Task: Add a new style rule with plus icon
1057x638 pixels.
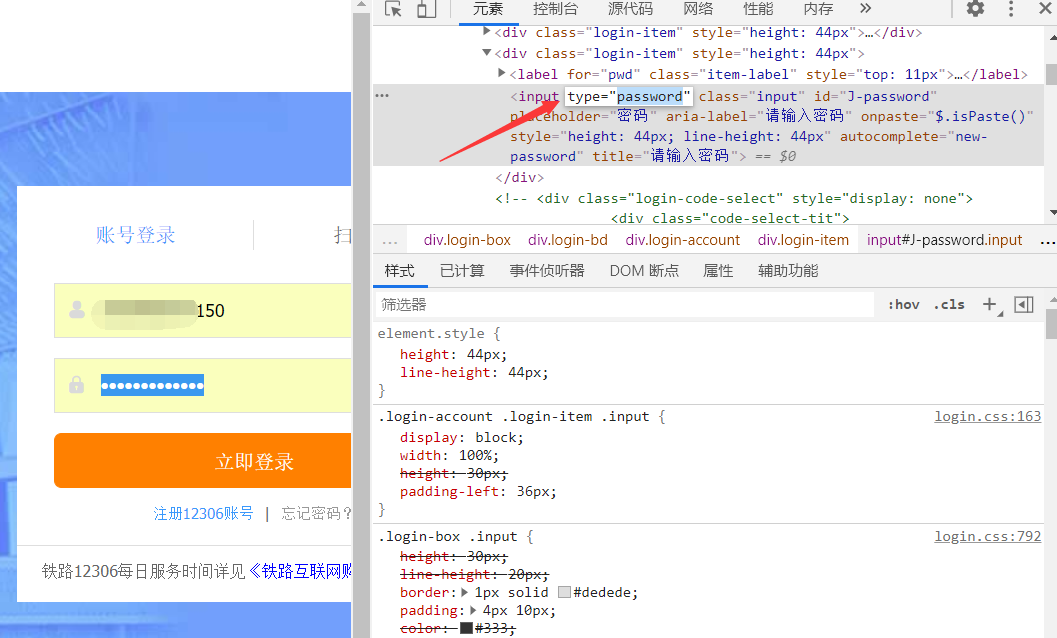Action: coord(989,304)
